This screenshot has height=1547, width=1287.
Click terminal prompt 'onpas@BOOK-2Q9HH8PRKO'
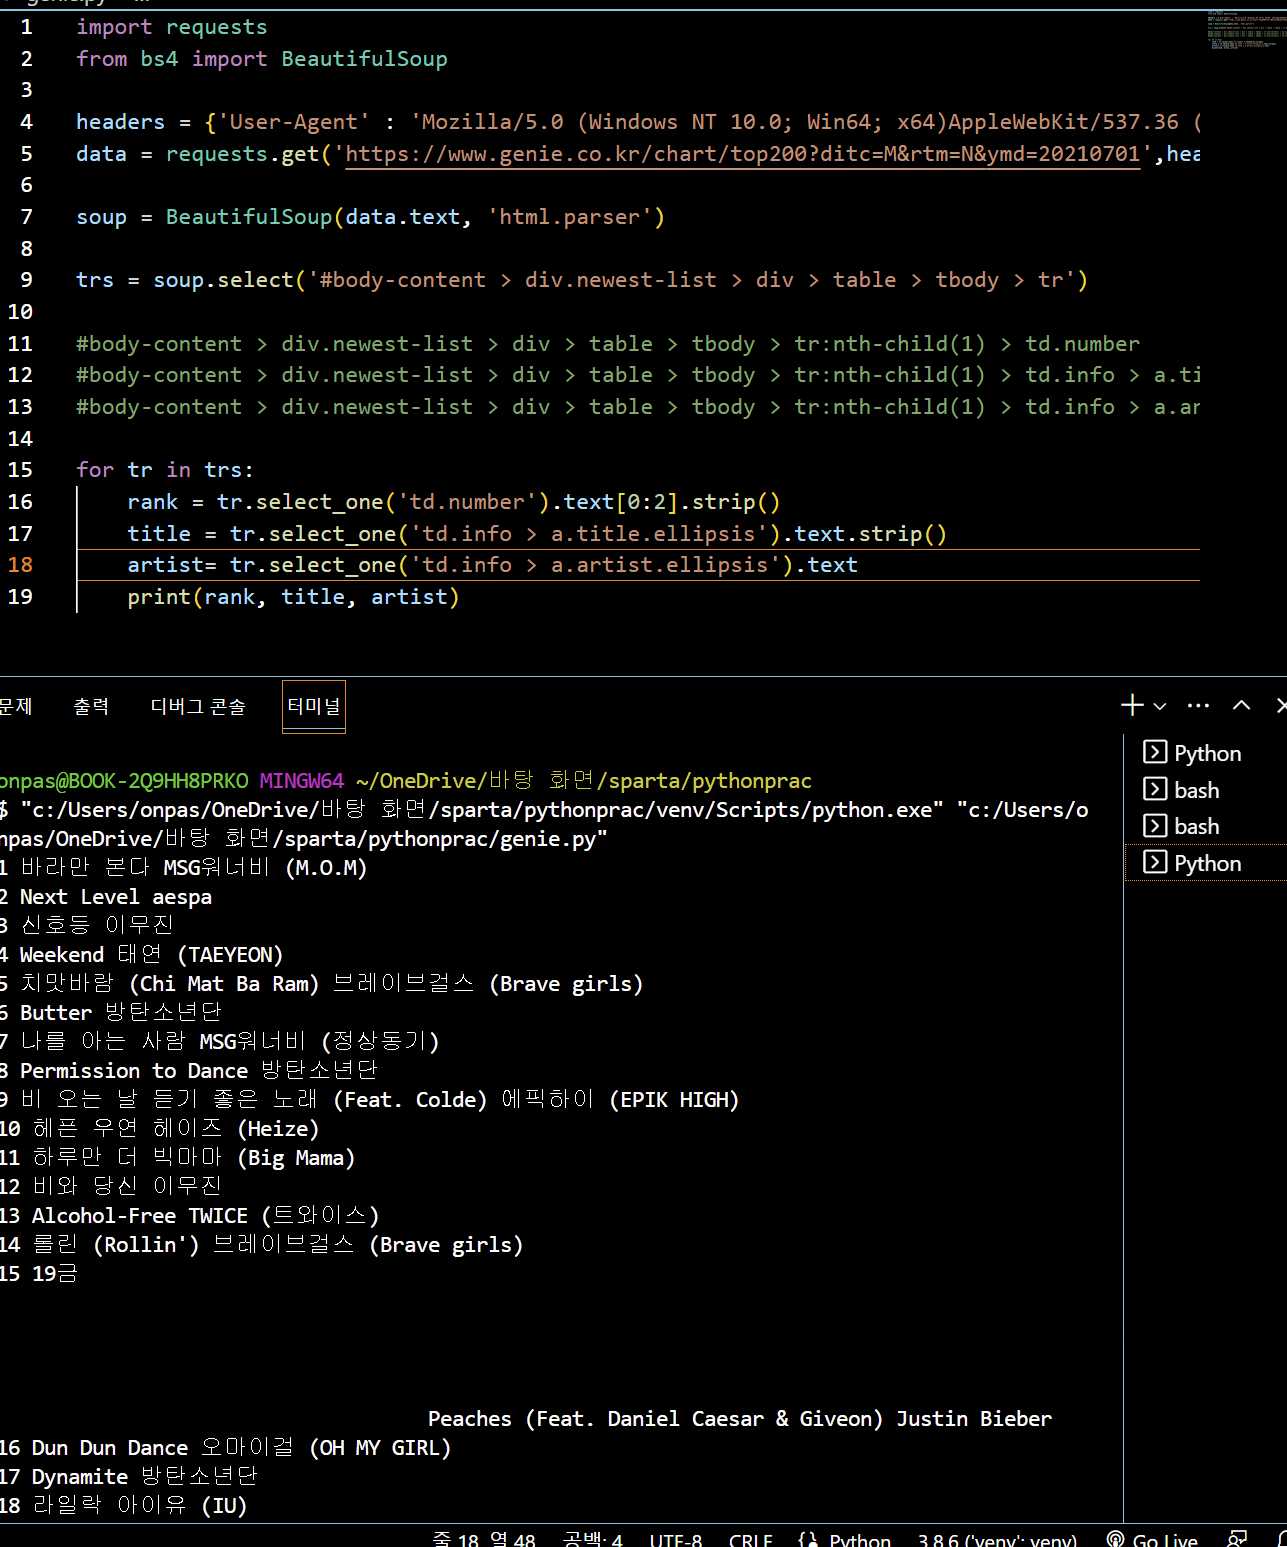point(124,781)
